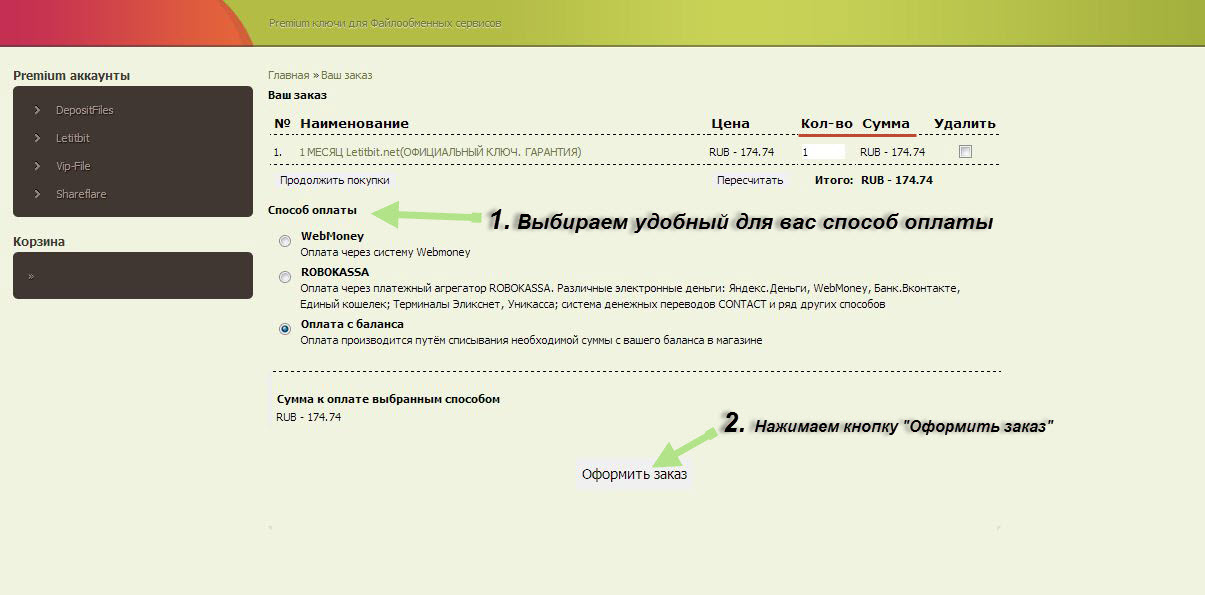
Task: Open Shareflare sidebar item
Action: tap(81, 194)
